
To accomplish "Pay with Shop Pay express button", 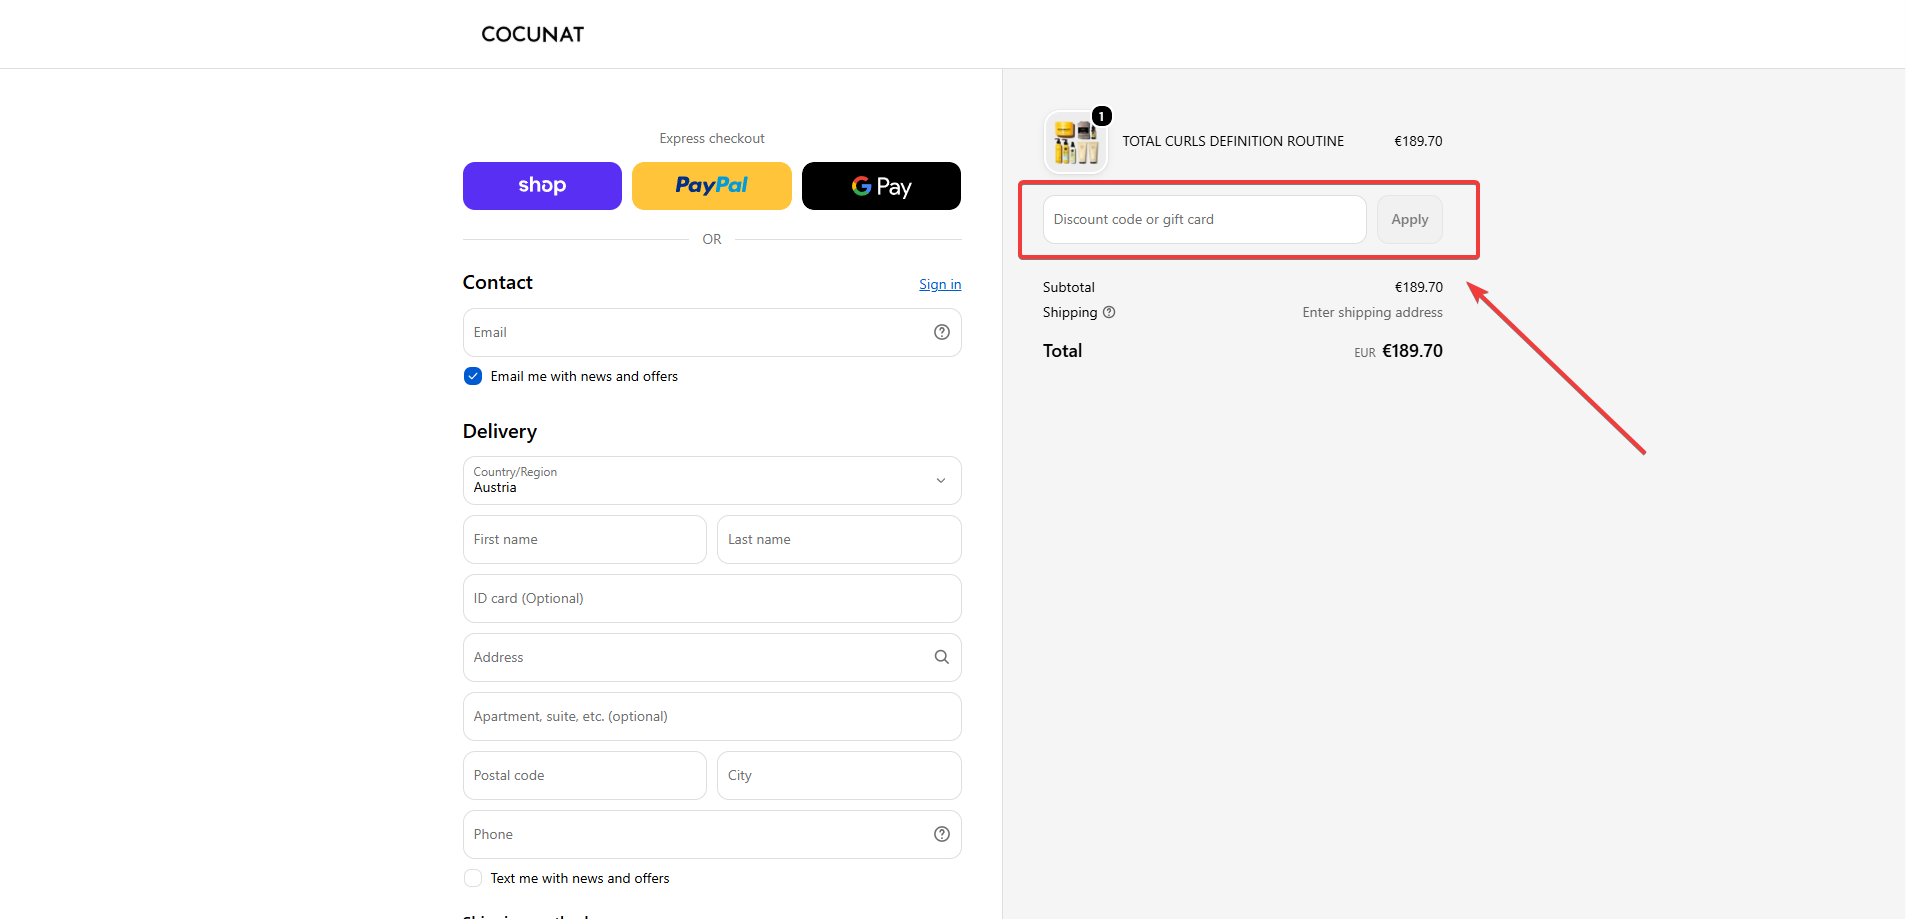I will point(542,186).
